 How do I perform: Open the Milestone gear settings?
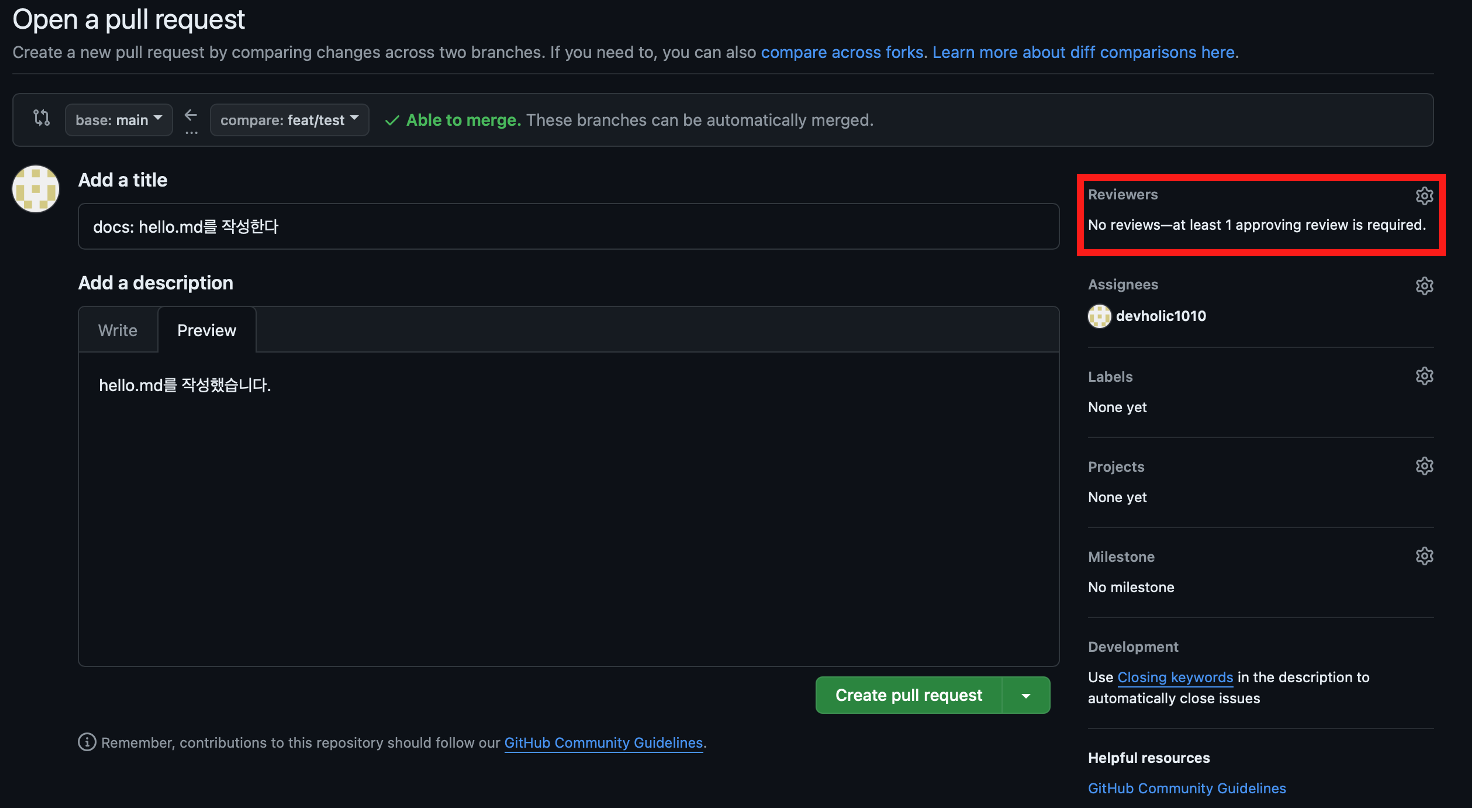coord(1425,556)
